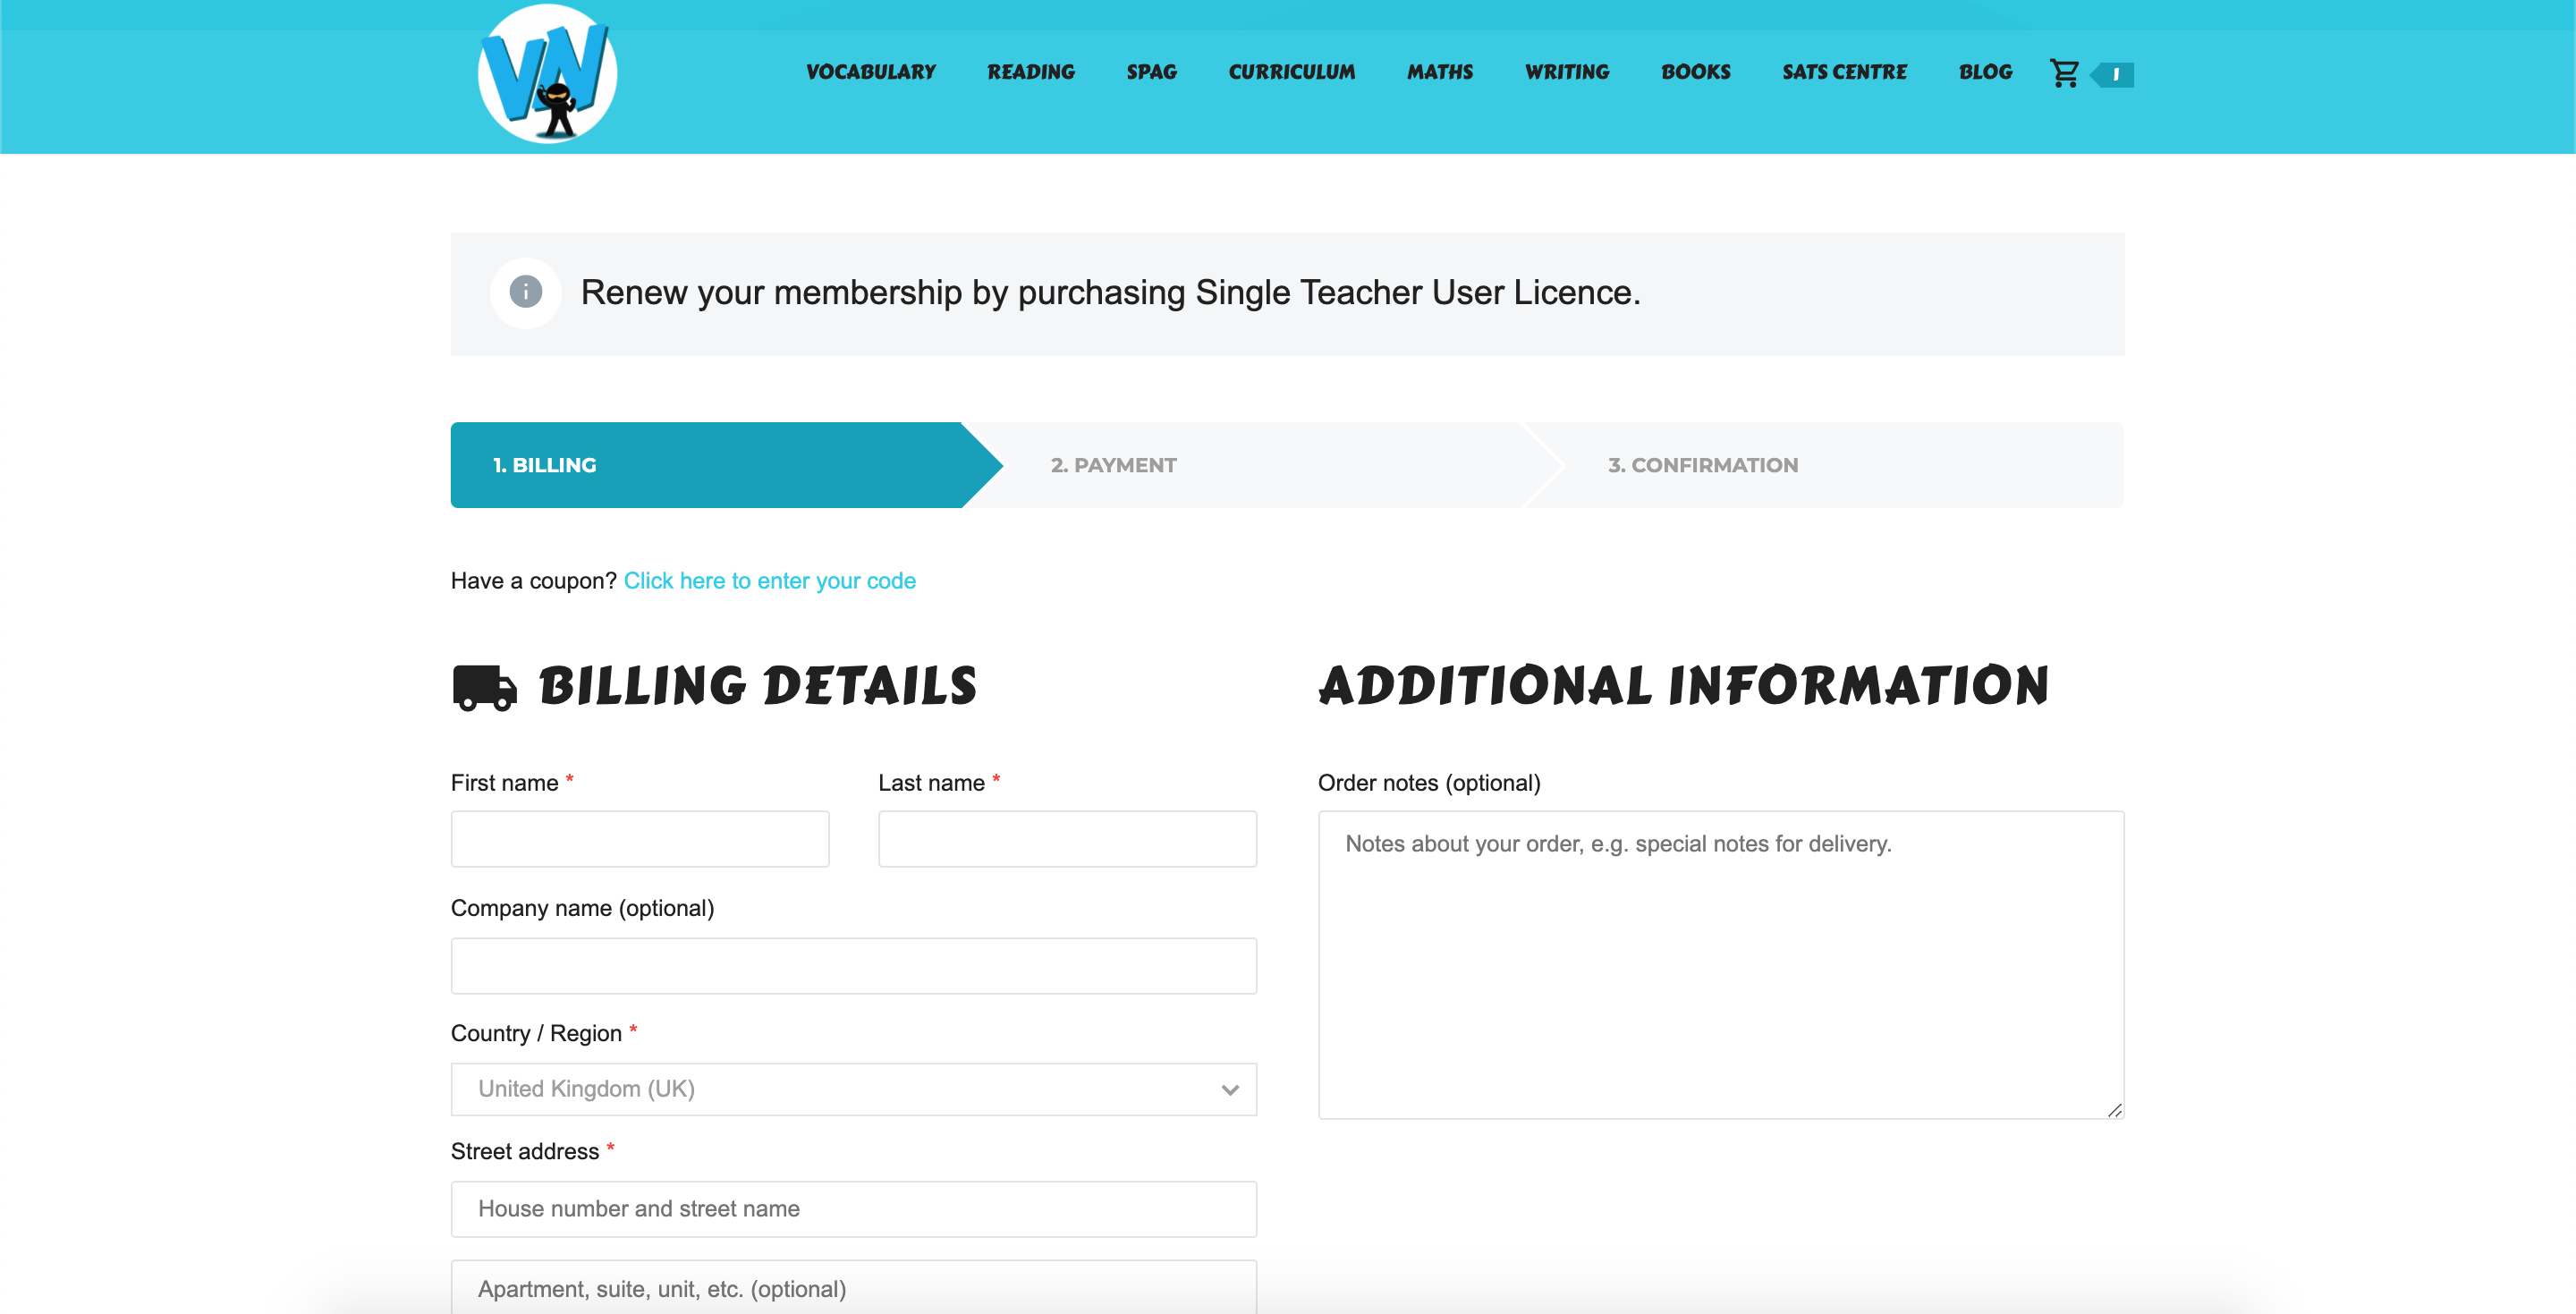Go to the Blog page
This screenshot has height=1314, width=2576.
(x=1985, y=72)
